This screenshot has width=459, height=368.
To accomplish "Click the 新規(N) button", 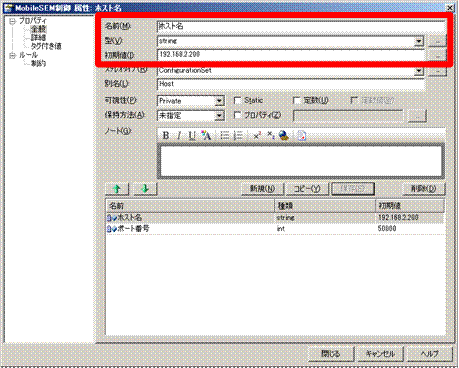I will click(263, 189).
